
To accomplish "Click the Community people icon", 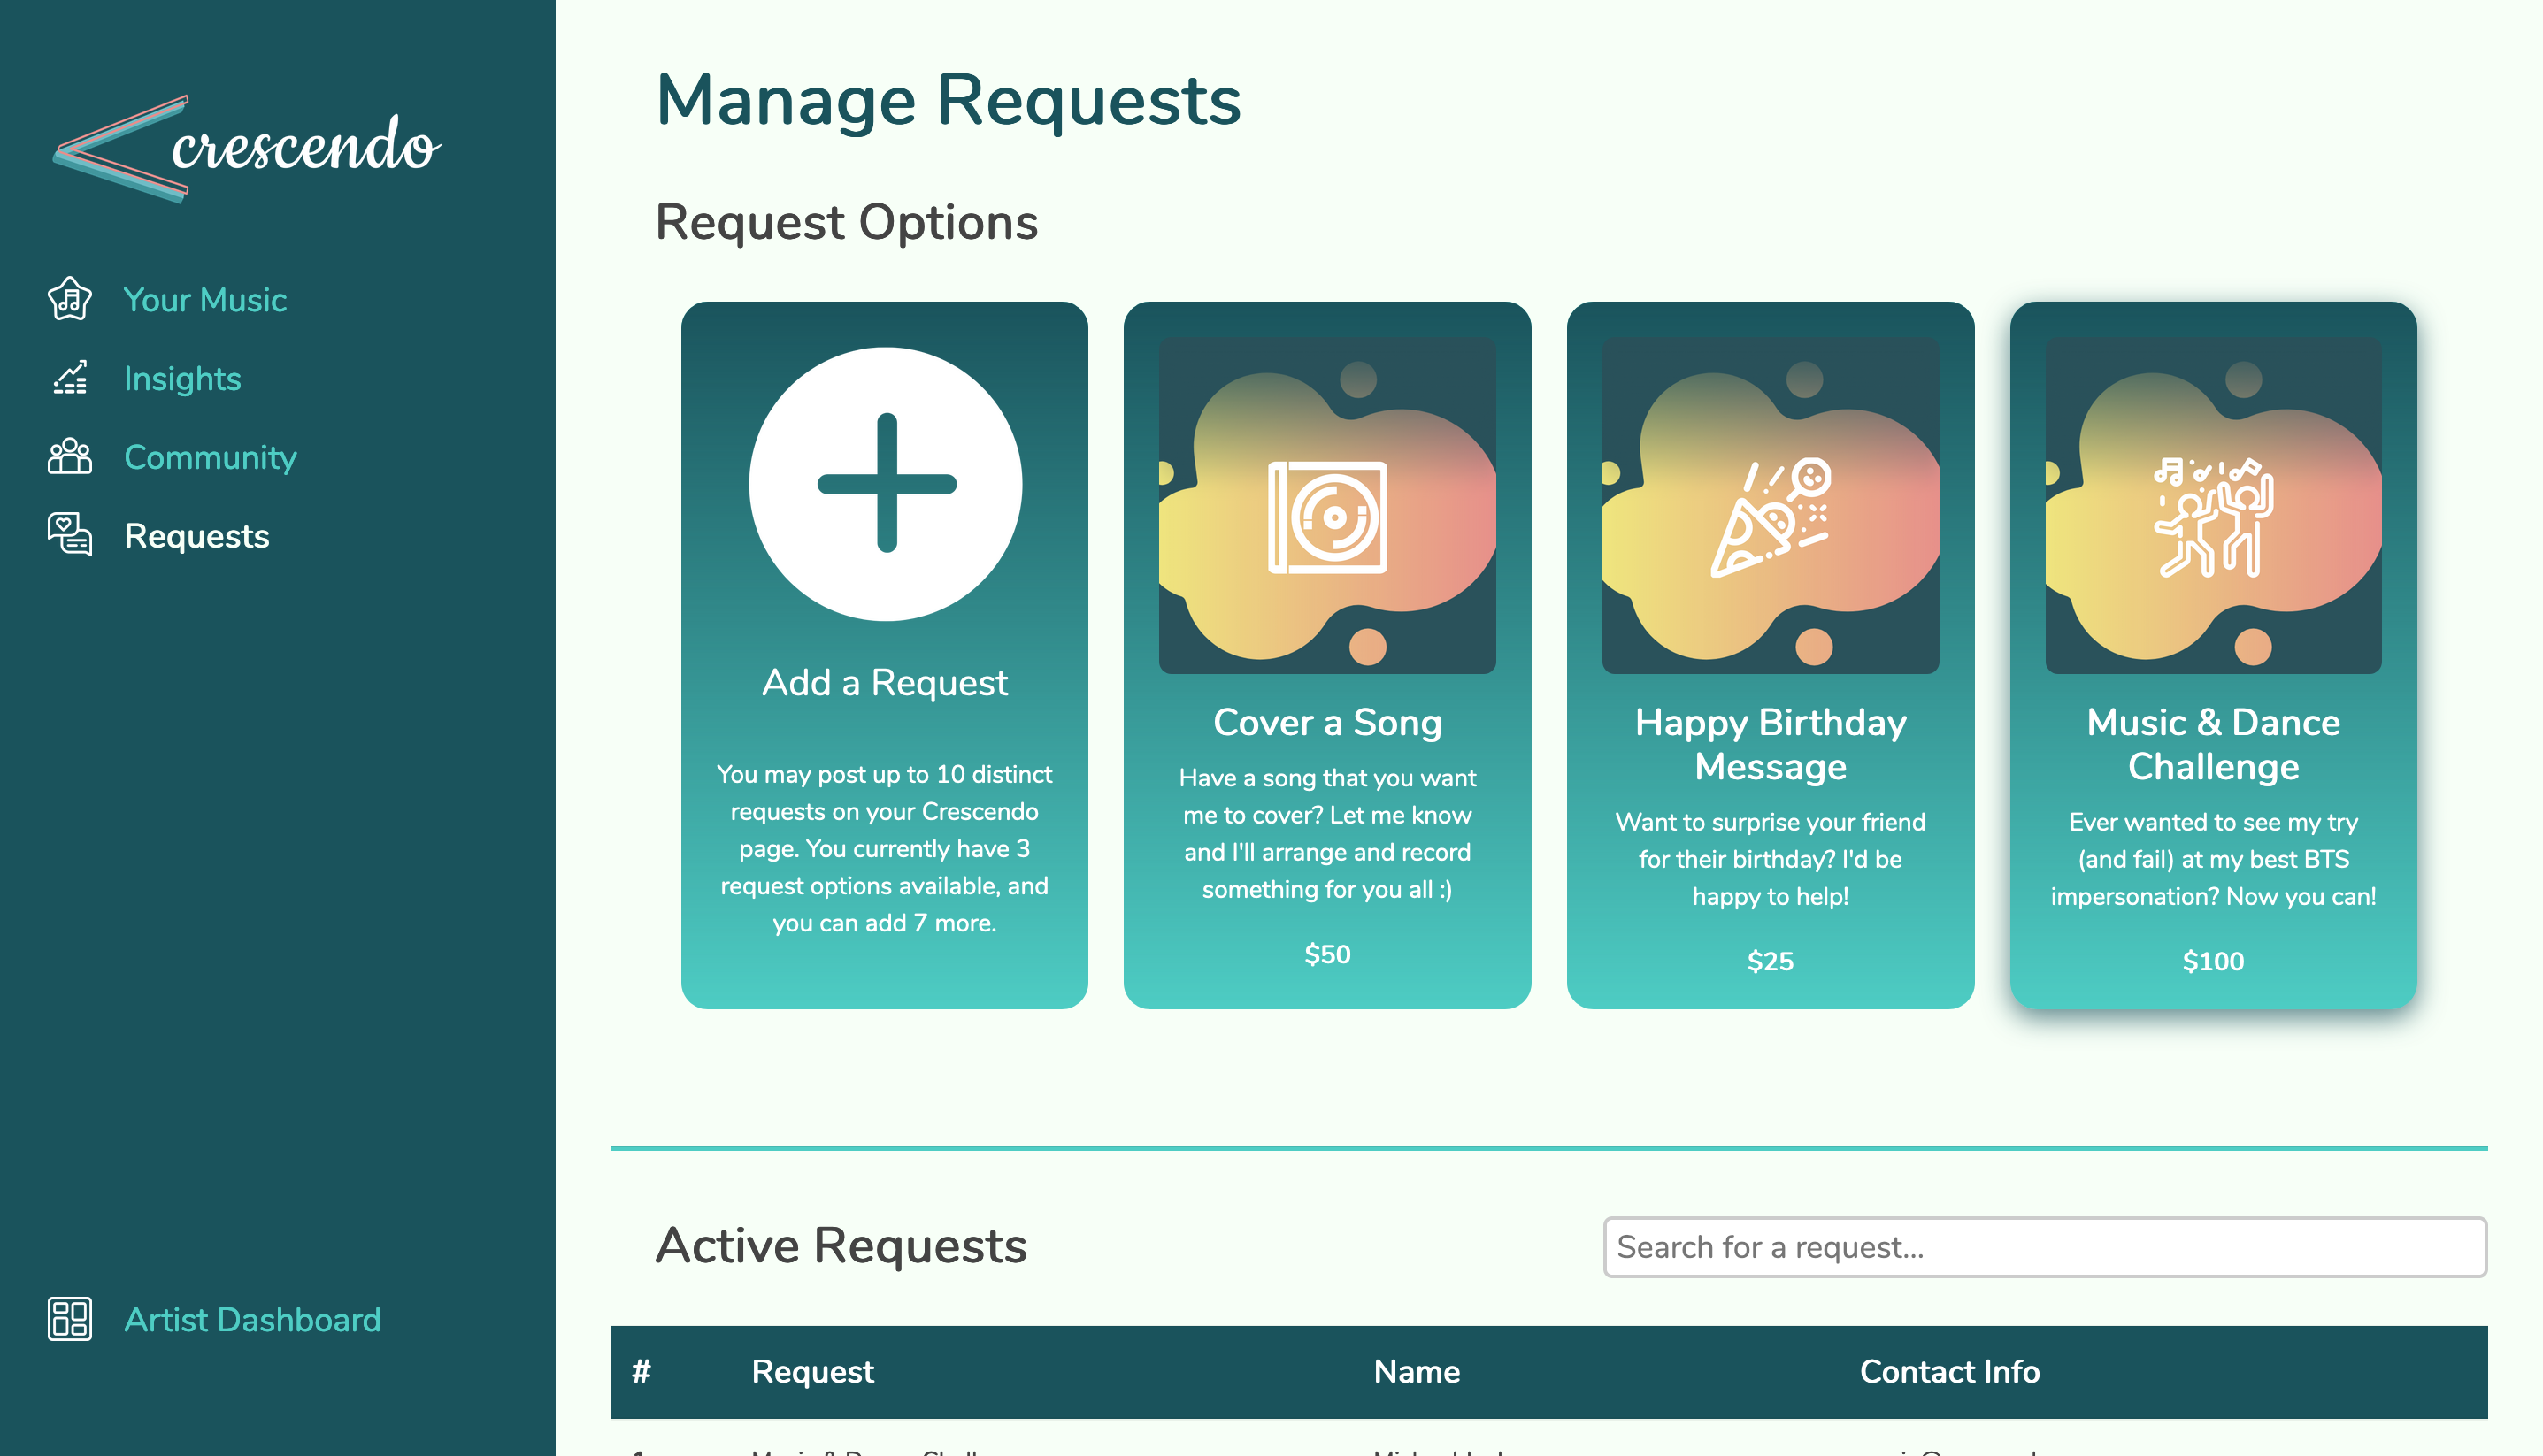I will 69,457.
